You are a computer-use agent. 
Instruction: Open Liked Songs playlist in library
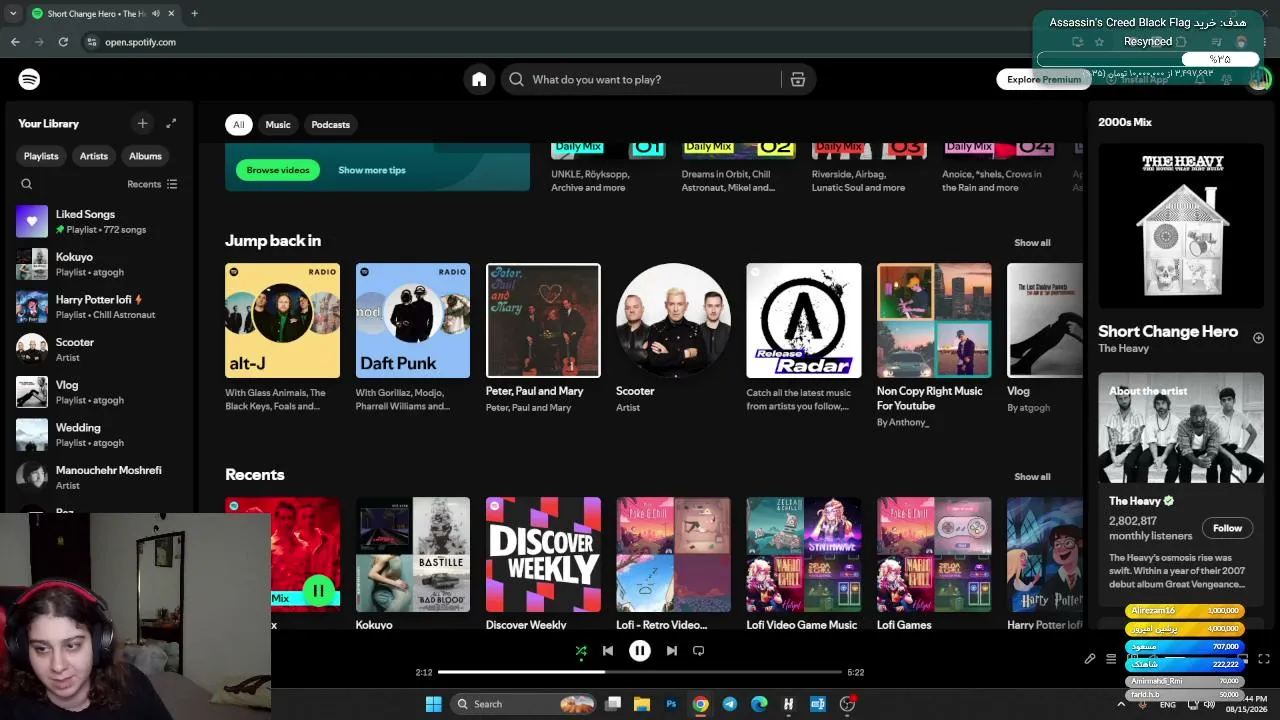[x=97, y=221]
